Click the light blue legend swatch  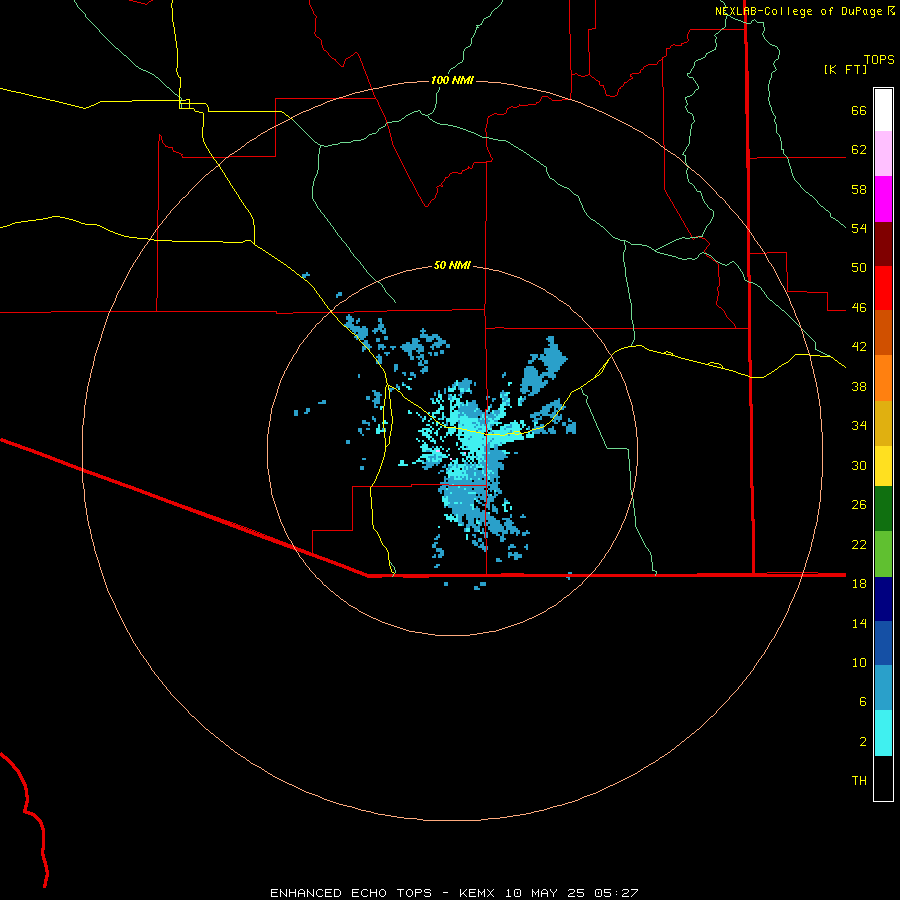click(x=883, y=688)
